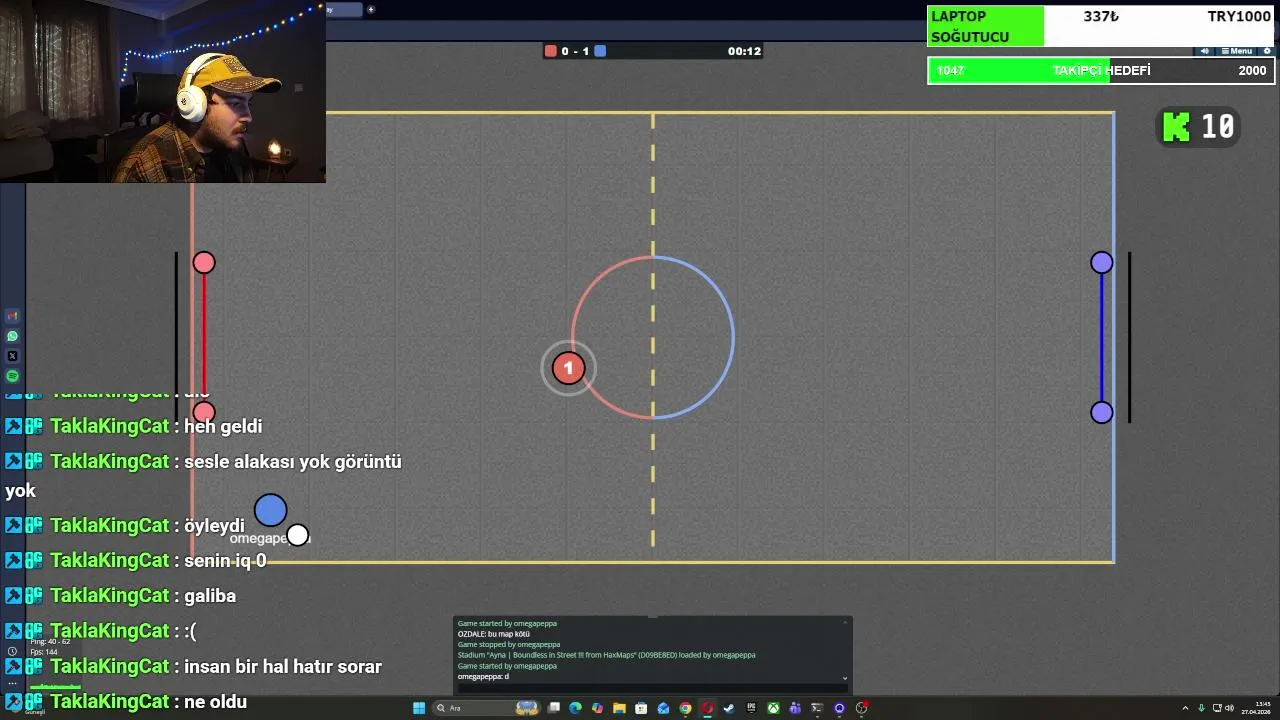This screenshot has width=1280, height=720.
Task: Click the 'Game stopped by omegapeppa' chat line
Action: coord(509,645)
